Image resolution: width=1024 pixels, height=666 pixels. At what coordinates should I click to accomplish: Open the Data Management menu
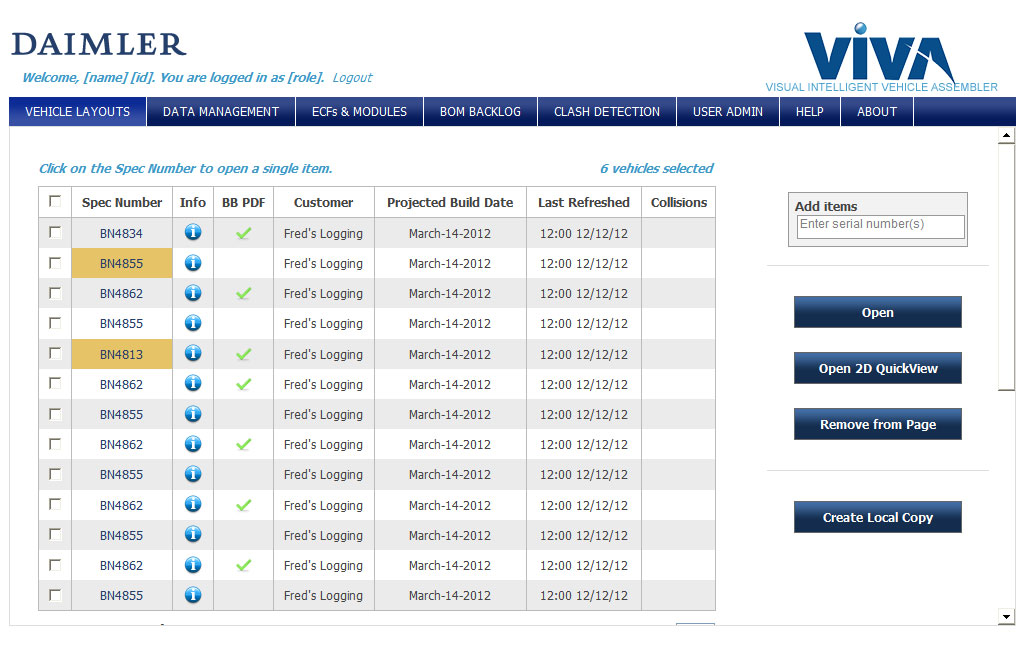coord(221,112)
